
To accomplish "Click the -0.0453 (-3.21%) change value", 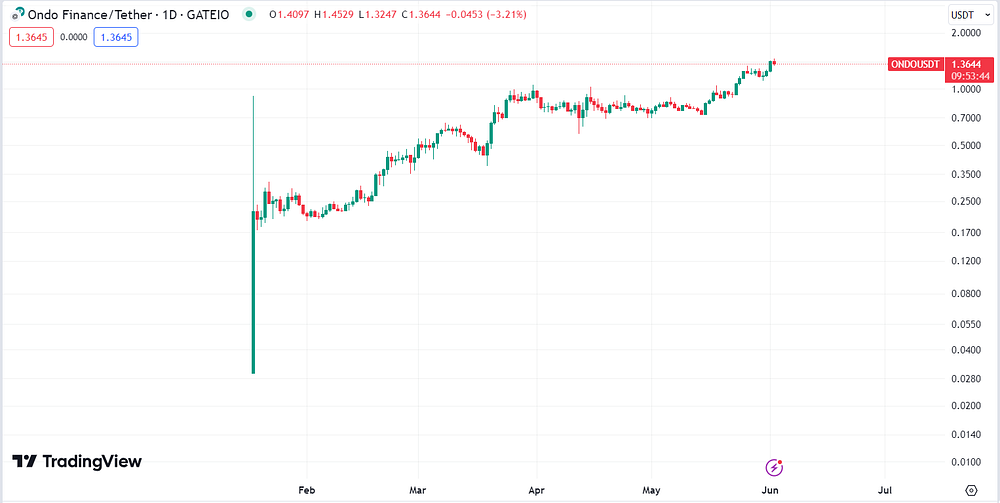I will click(x=488, y=14).
